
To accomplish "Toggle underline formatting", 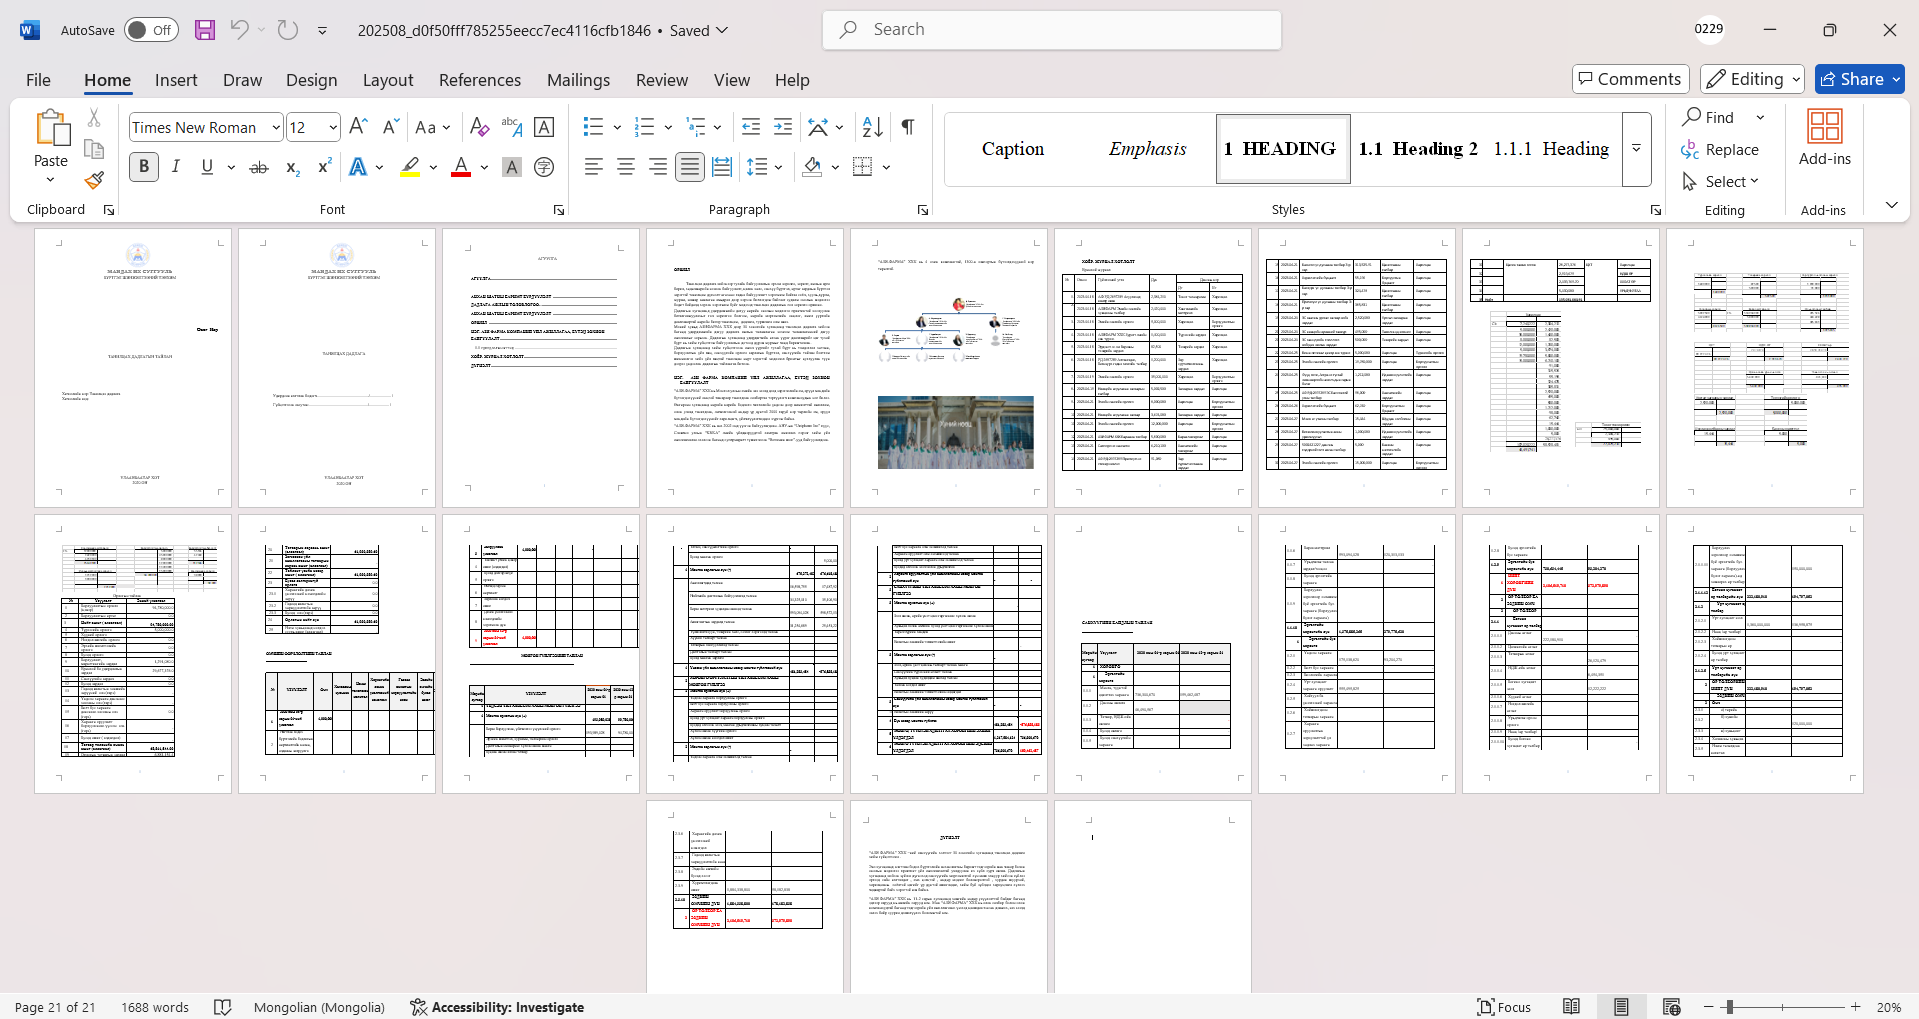I will tap(207, 167).
